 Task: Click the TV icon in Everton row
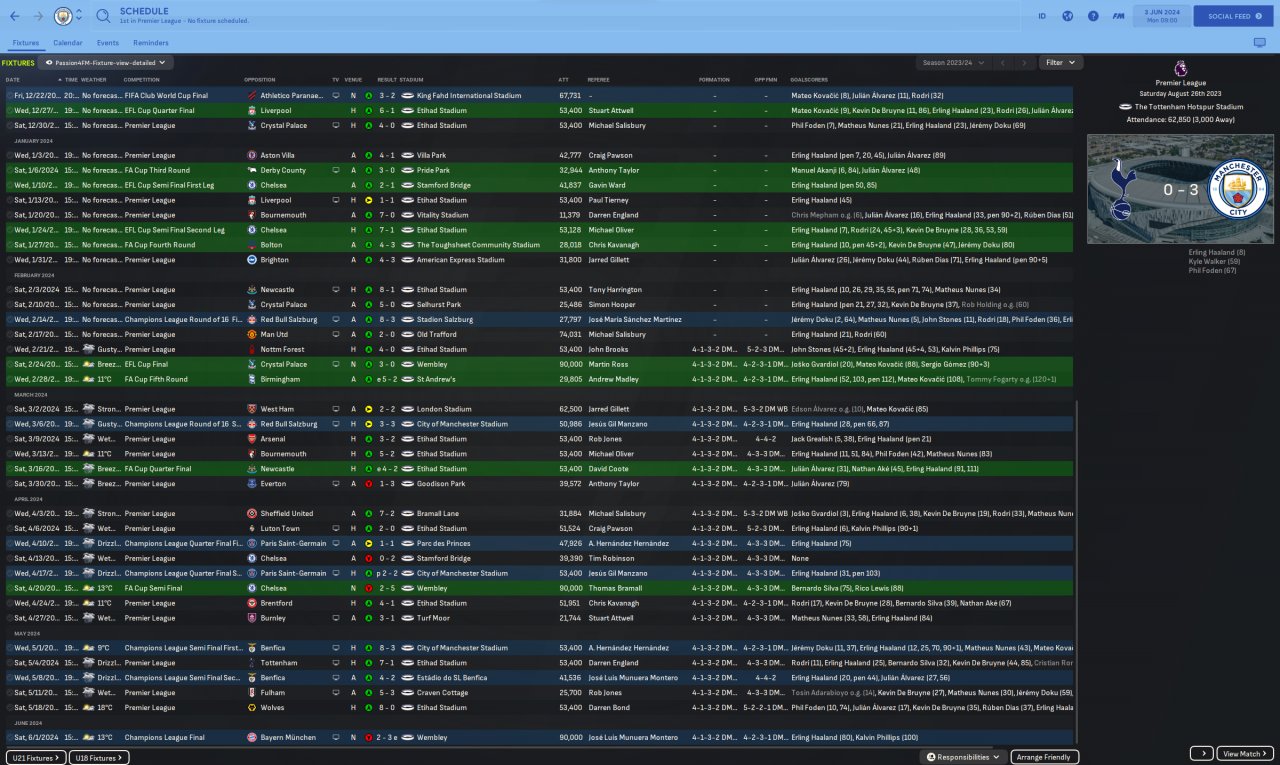pyautogui.click(x=336, y=484)
